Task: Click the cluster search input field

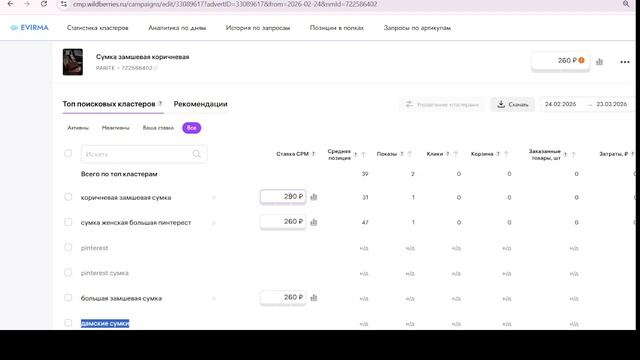Action: click(x=144, y=154)
